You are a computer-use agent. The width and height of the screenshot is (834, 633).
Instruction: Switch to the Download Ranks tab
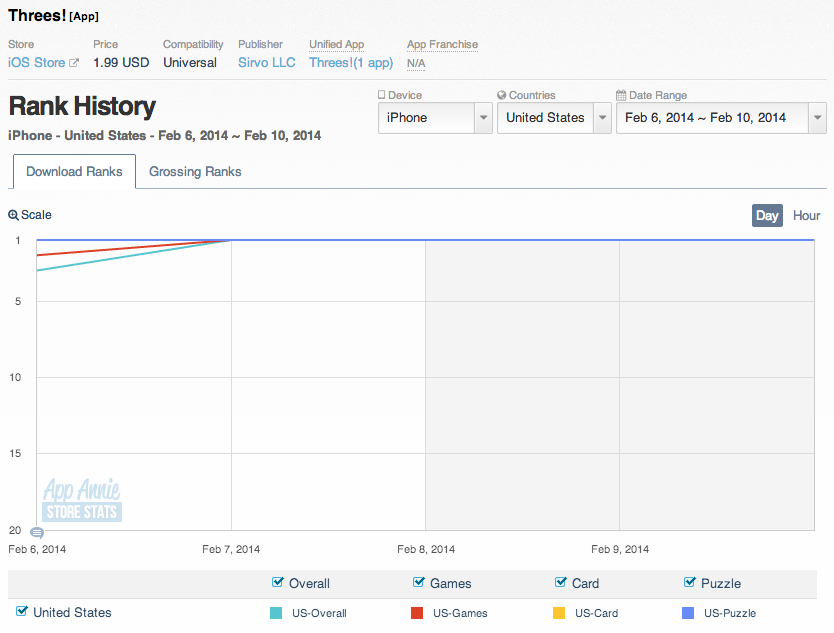74,171
